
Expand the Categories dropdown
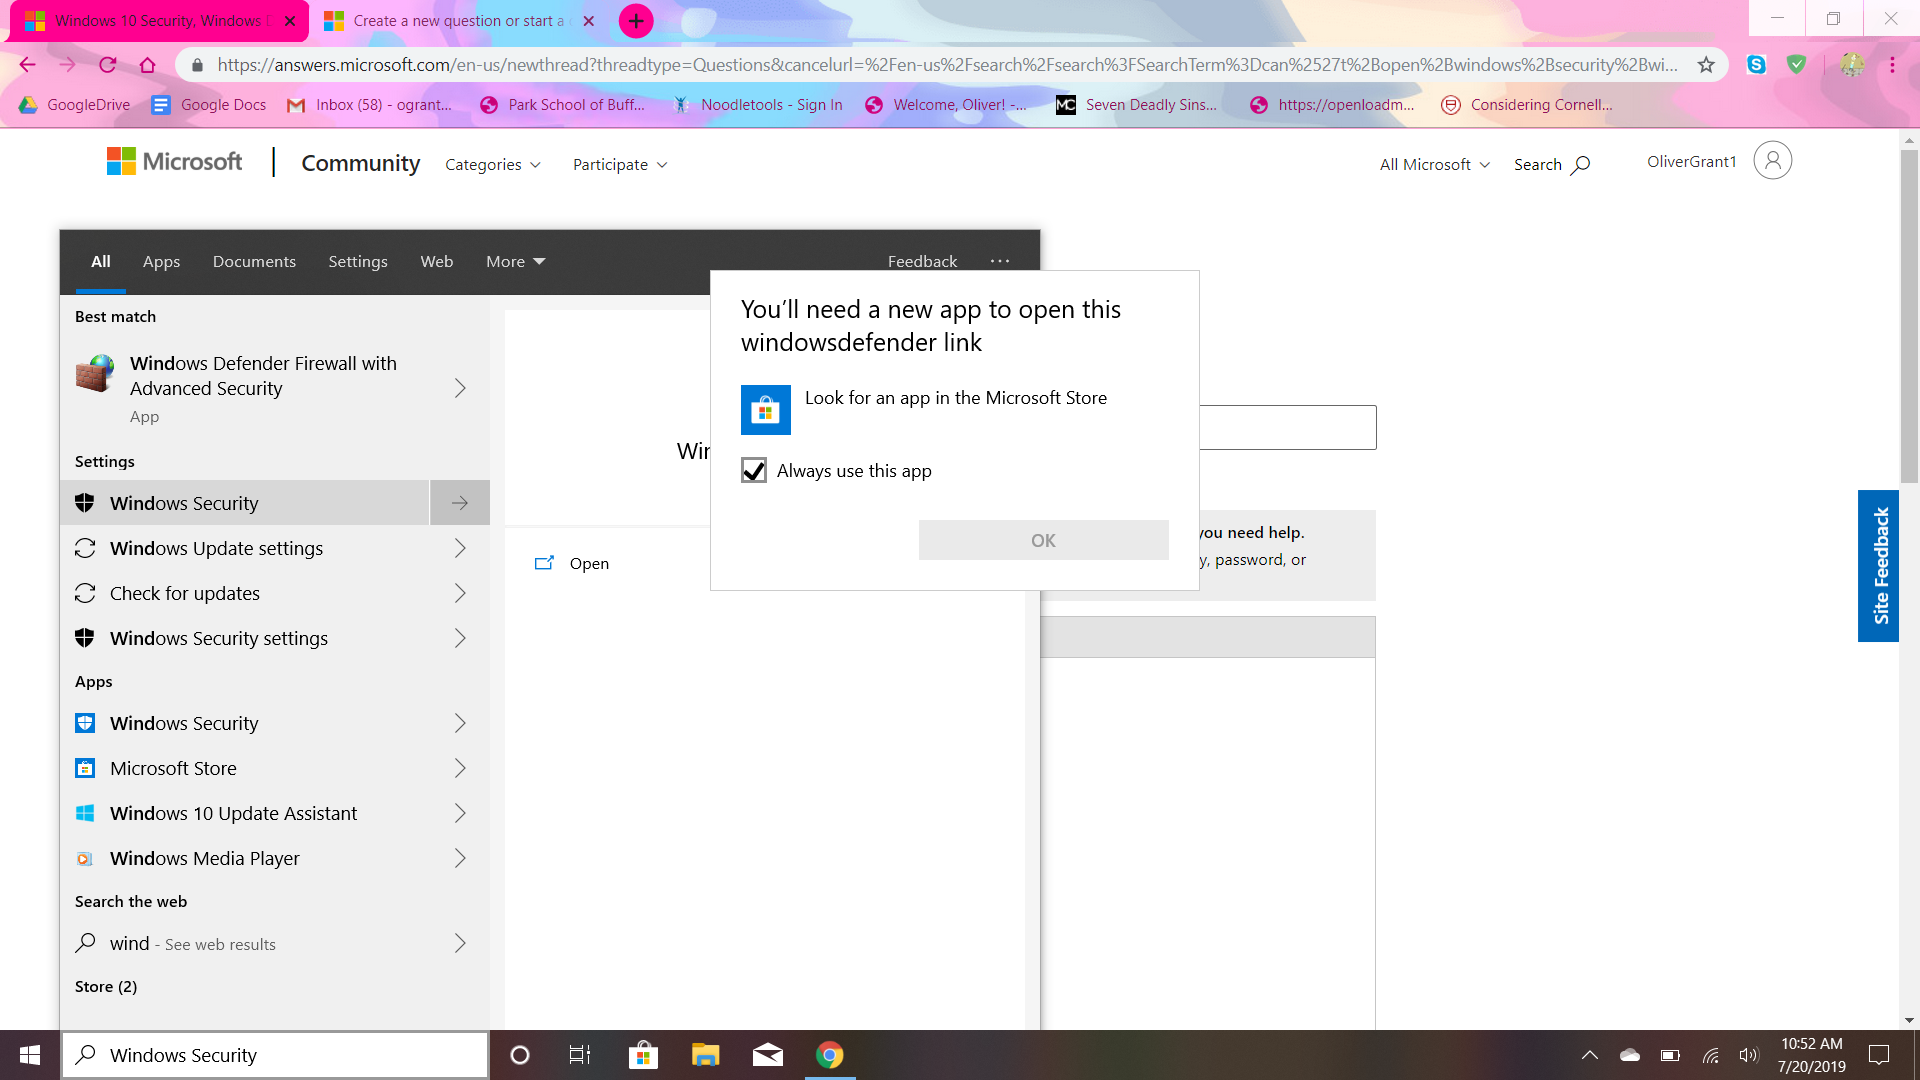click(493, 165)
